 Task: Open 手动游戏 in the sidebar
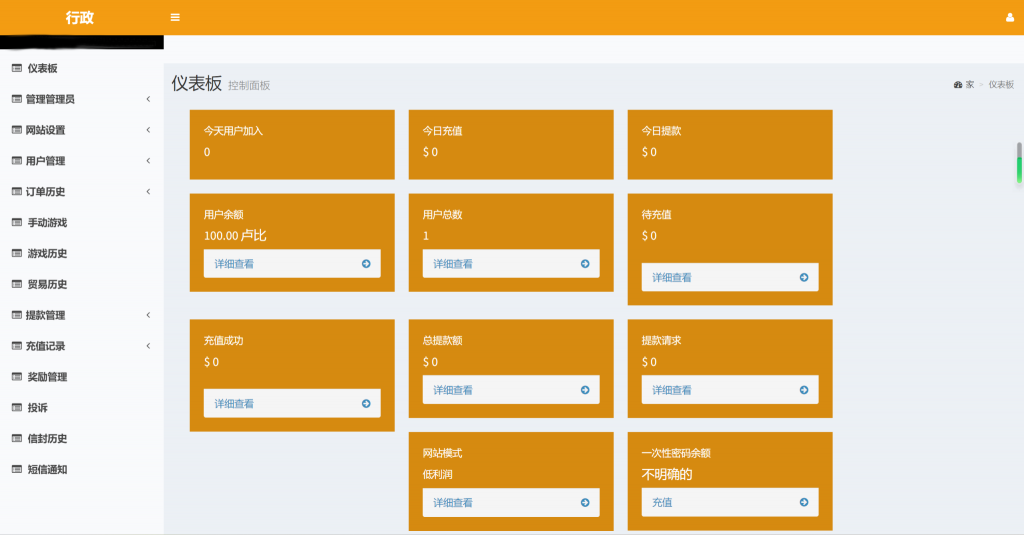coord(47,223)
